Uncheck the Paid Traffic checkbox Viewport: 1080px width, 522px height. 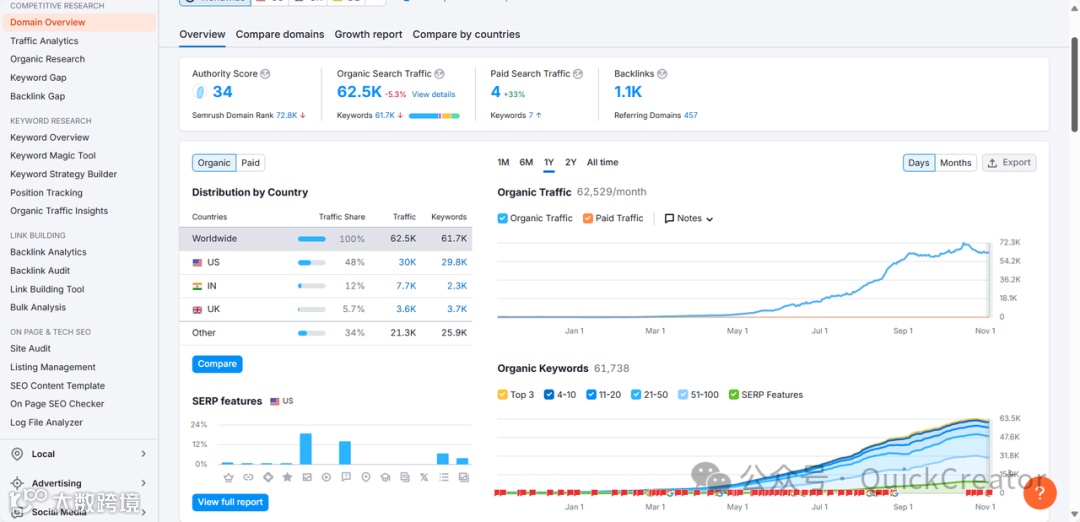(588, 218)
